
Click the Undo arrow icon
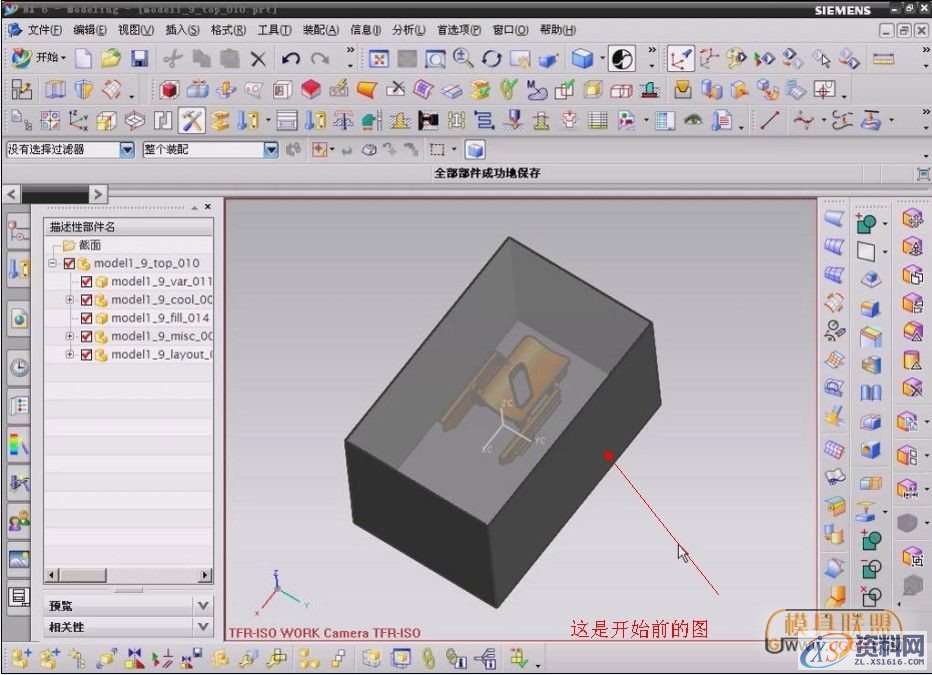(x=291, y=58)
